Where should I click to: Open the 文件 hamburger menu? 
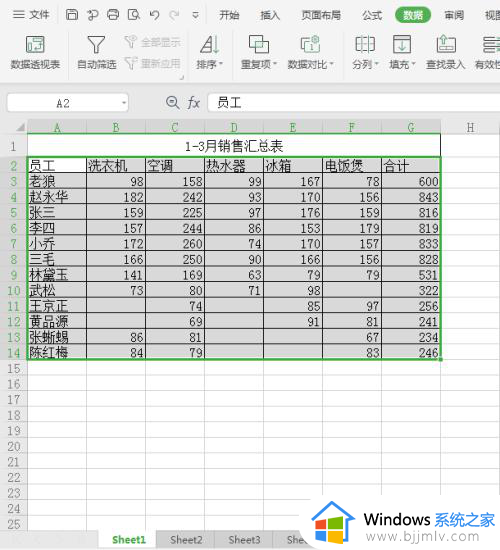(31, 15)
